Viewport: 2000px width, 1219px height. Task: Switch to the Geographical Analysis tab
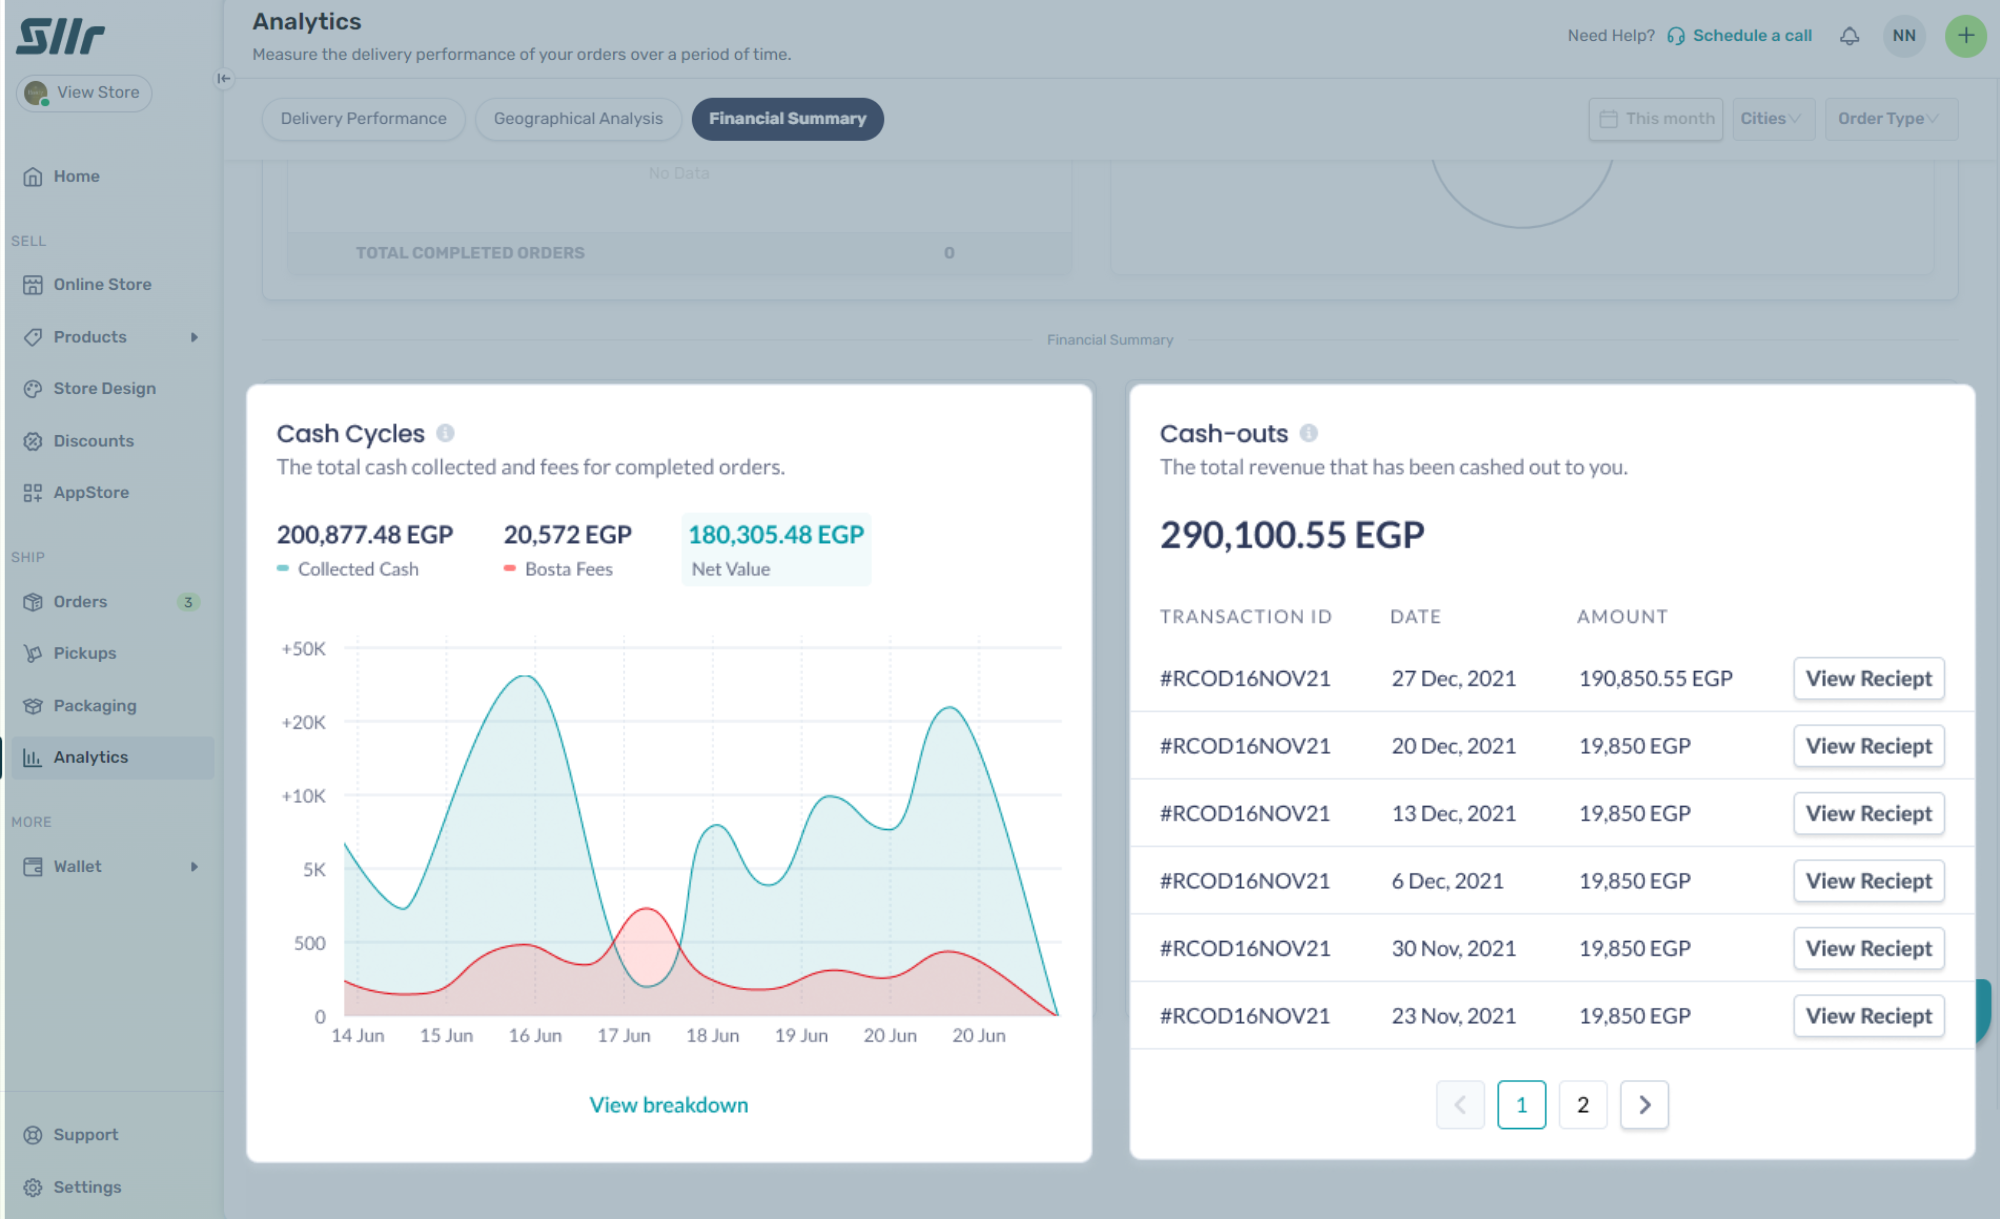click(578, 119)
